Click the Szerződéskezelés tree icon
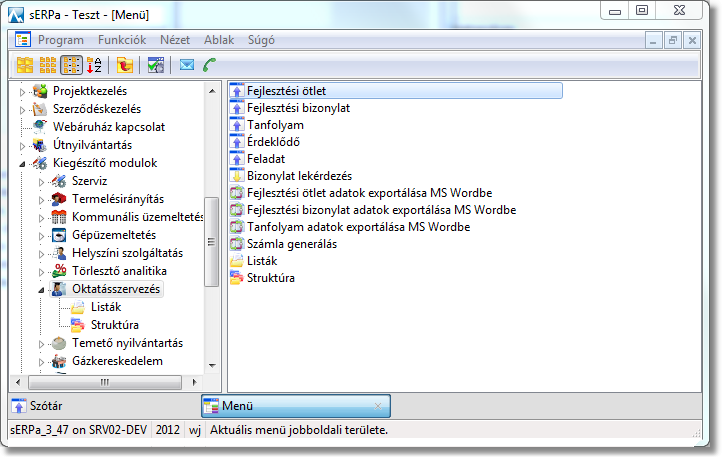Screen dimensions: 722x459 point(40,109)
